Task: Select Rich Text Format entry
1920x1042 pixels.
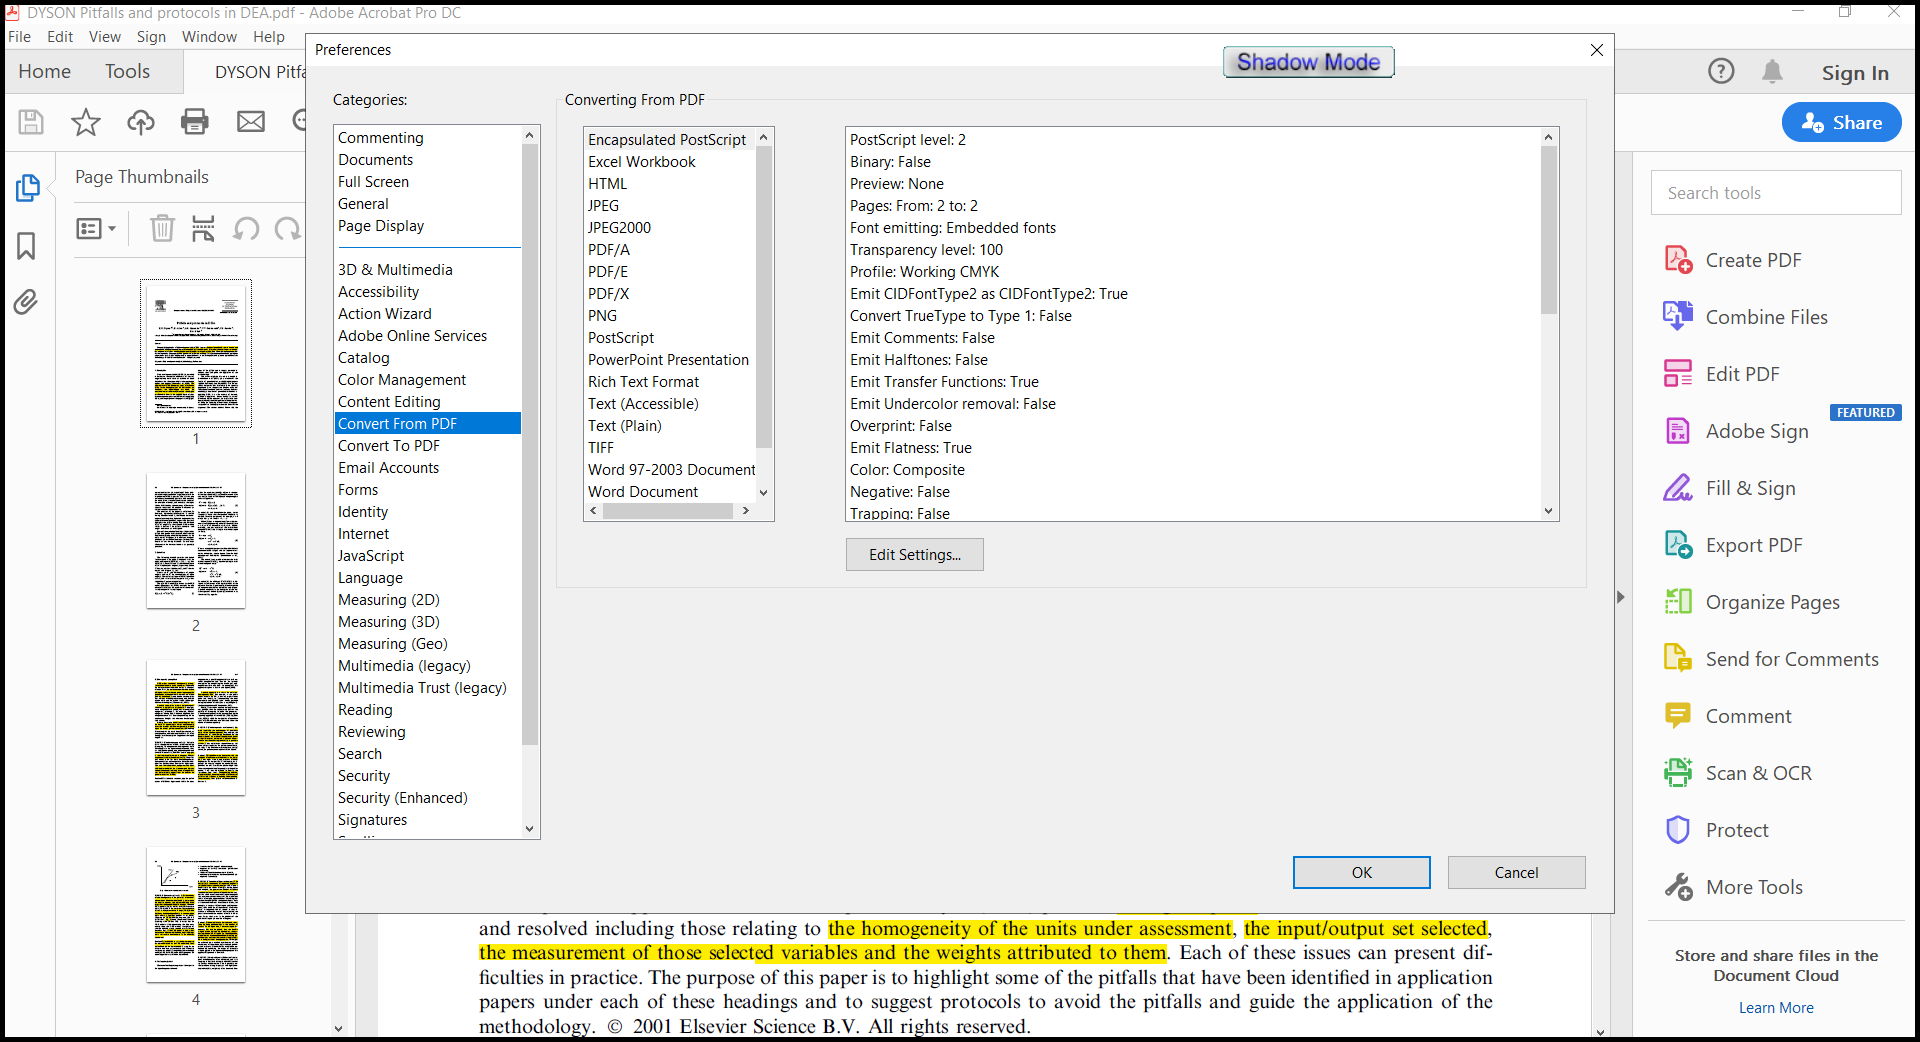Action: pyautogui.click(x=670, y=382)
